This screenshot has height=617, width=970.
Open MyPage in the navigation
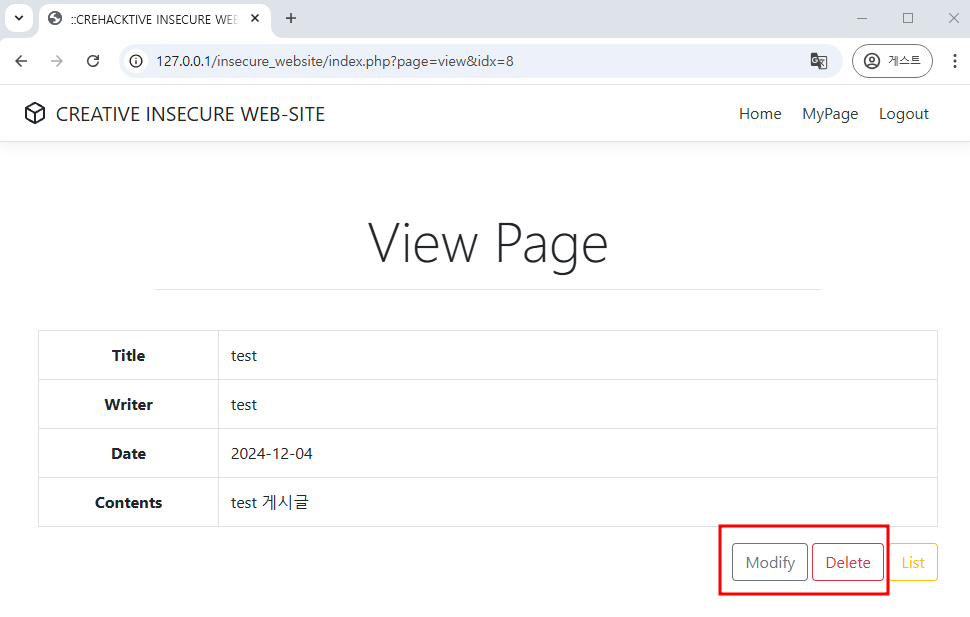click(830, 114)
